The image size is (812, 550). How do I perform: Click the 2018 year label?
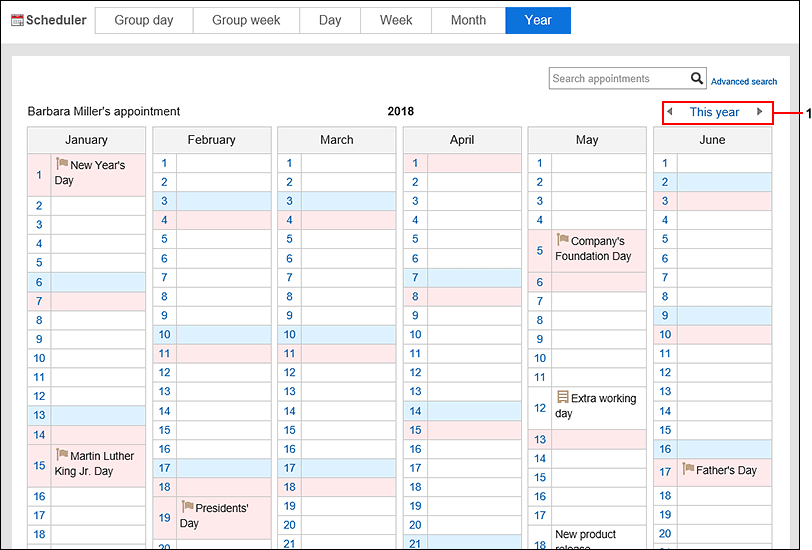pos(401,111)
